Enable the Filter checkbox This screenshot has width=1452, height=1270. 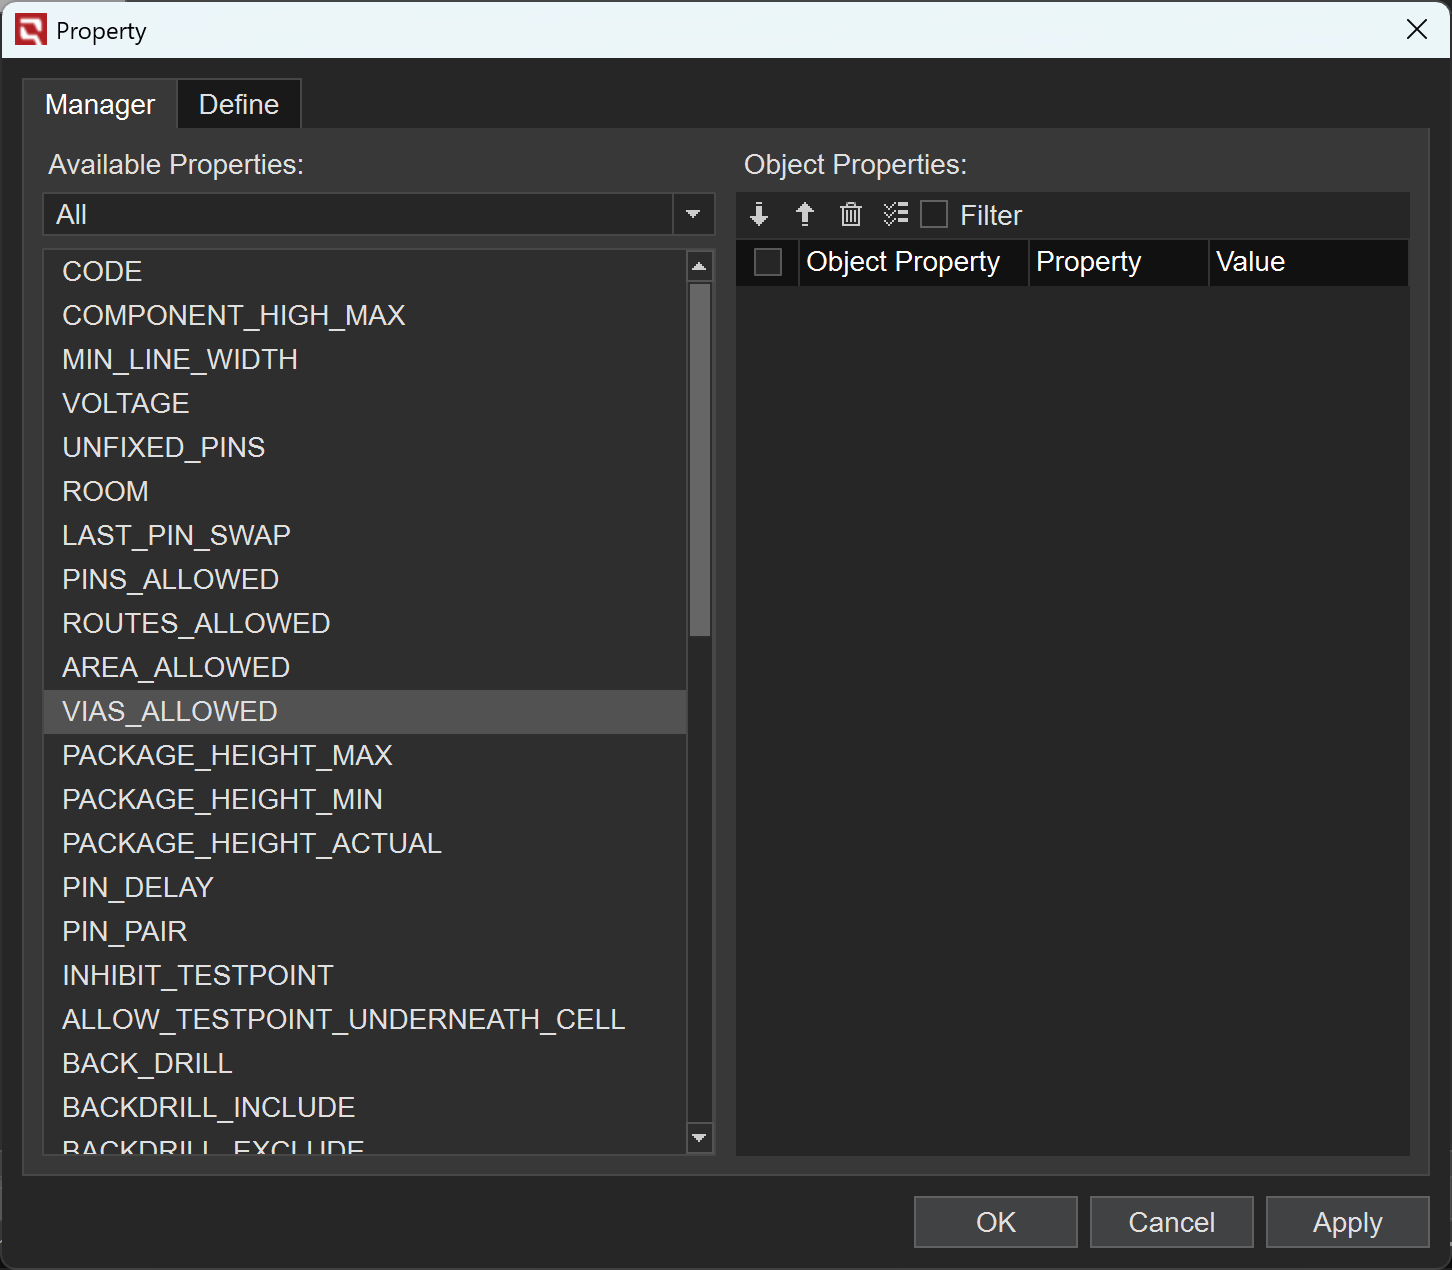934,215
